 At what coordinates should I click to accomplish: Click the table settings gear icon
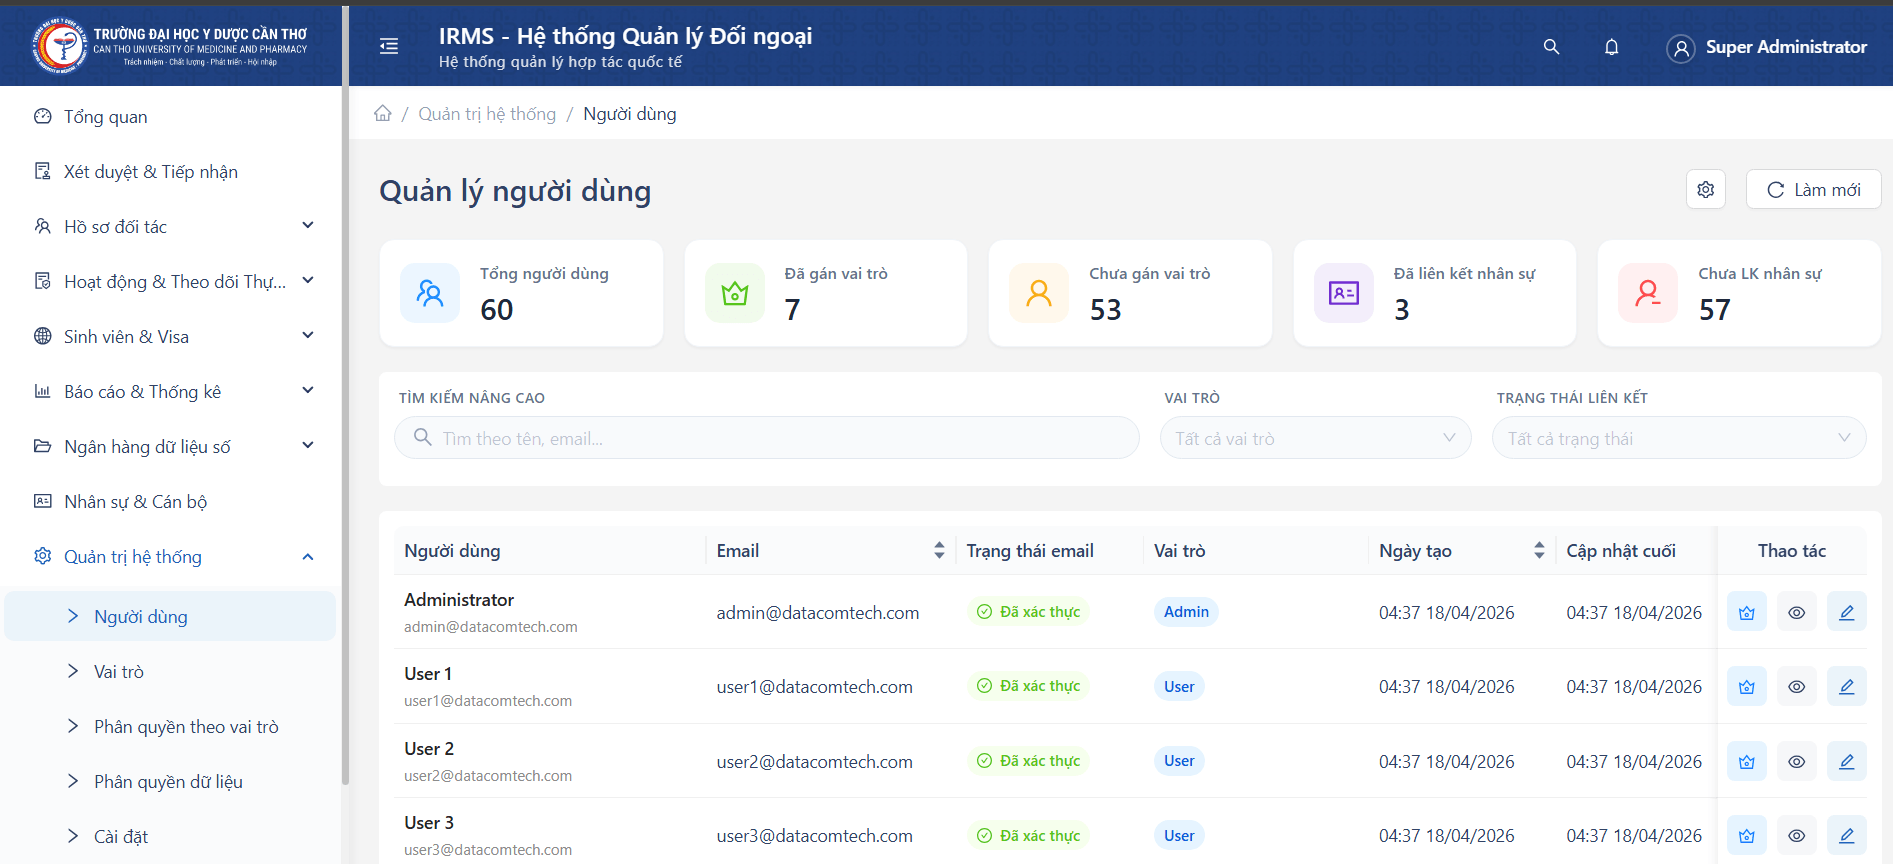coord(1705,190)
